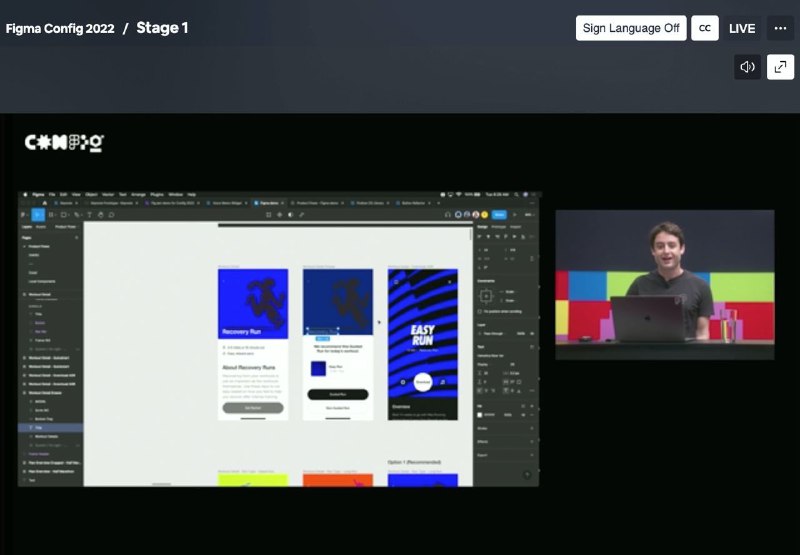Expand the video player to fullscreen
The height and width of the screenshot is (555, 800).
coord(780,67)
